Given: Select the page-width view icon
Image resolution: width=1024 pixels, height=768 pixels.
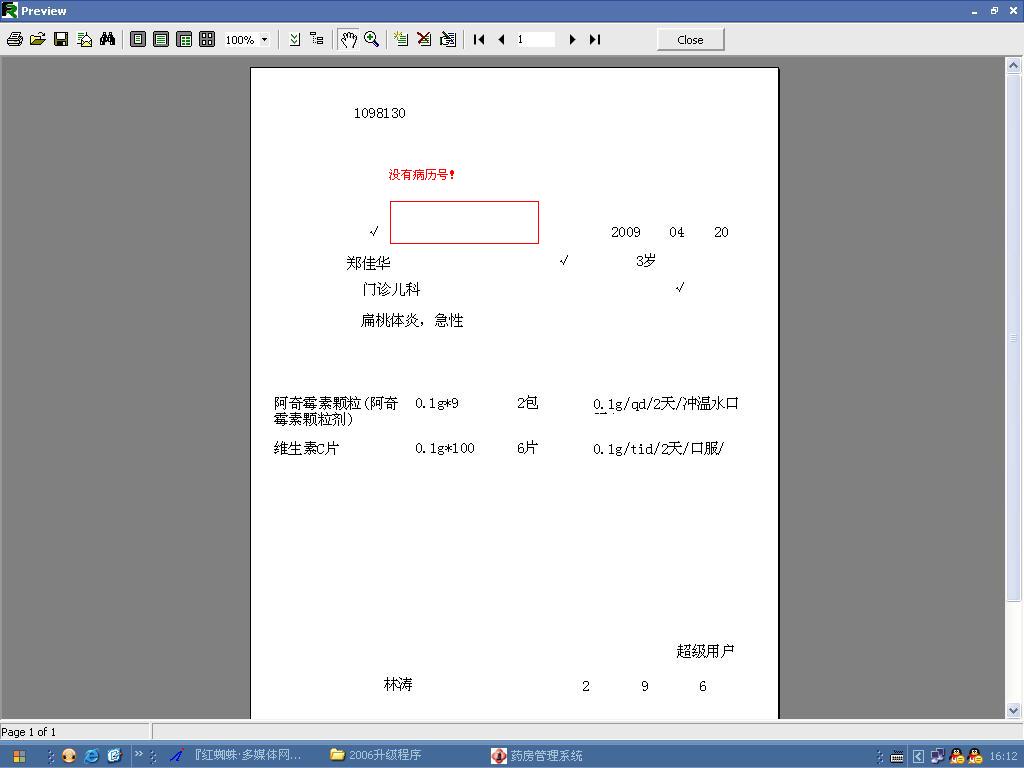Looking at the screenshot, I should click(161, 39).
